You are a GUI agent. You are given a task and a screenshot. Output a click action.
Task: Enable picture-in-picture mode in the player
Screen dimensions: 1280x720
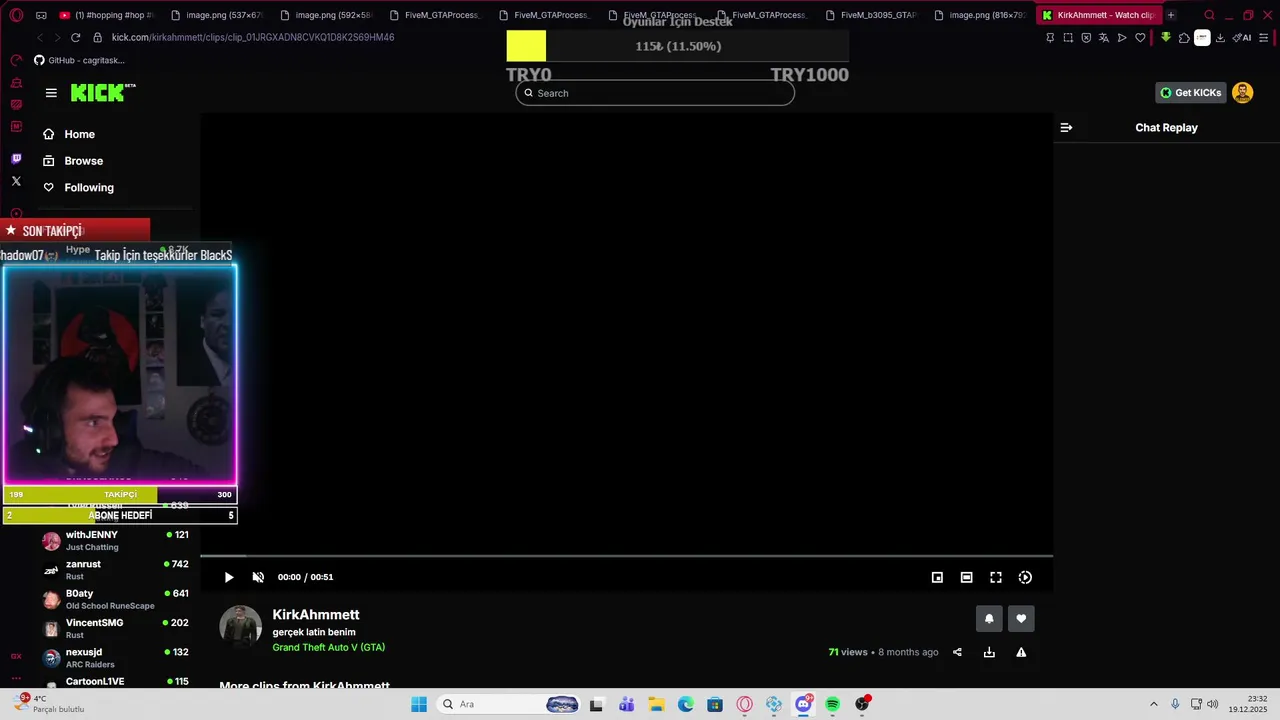(x=937, y=577)
